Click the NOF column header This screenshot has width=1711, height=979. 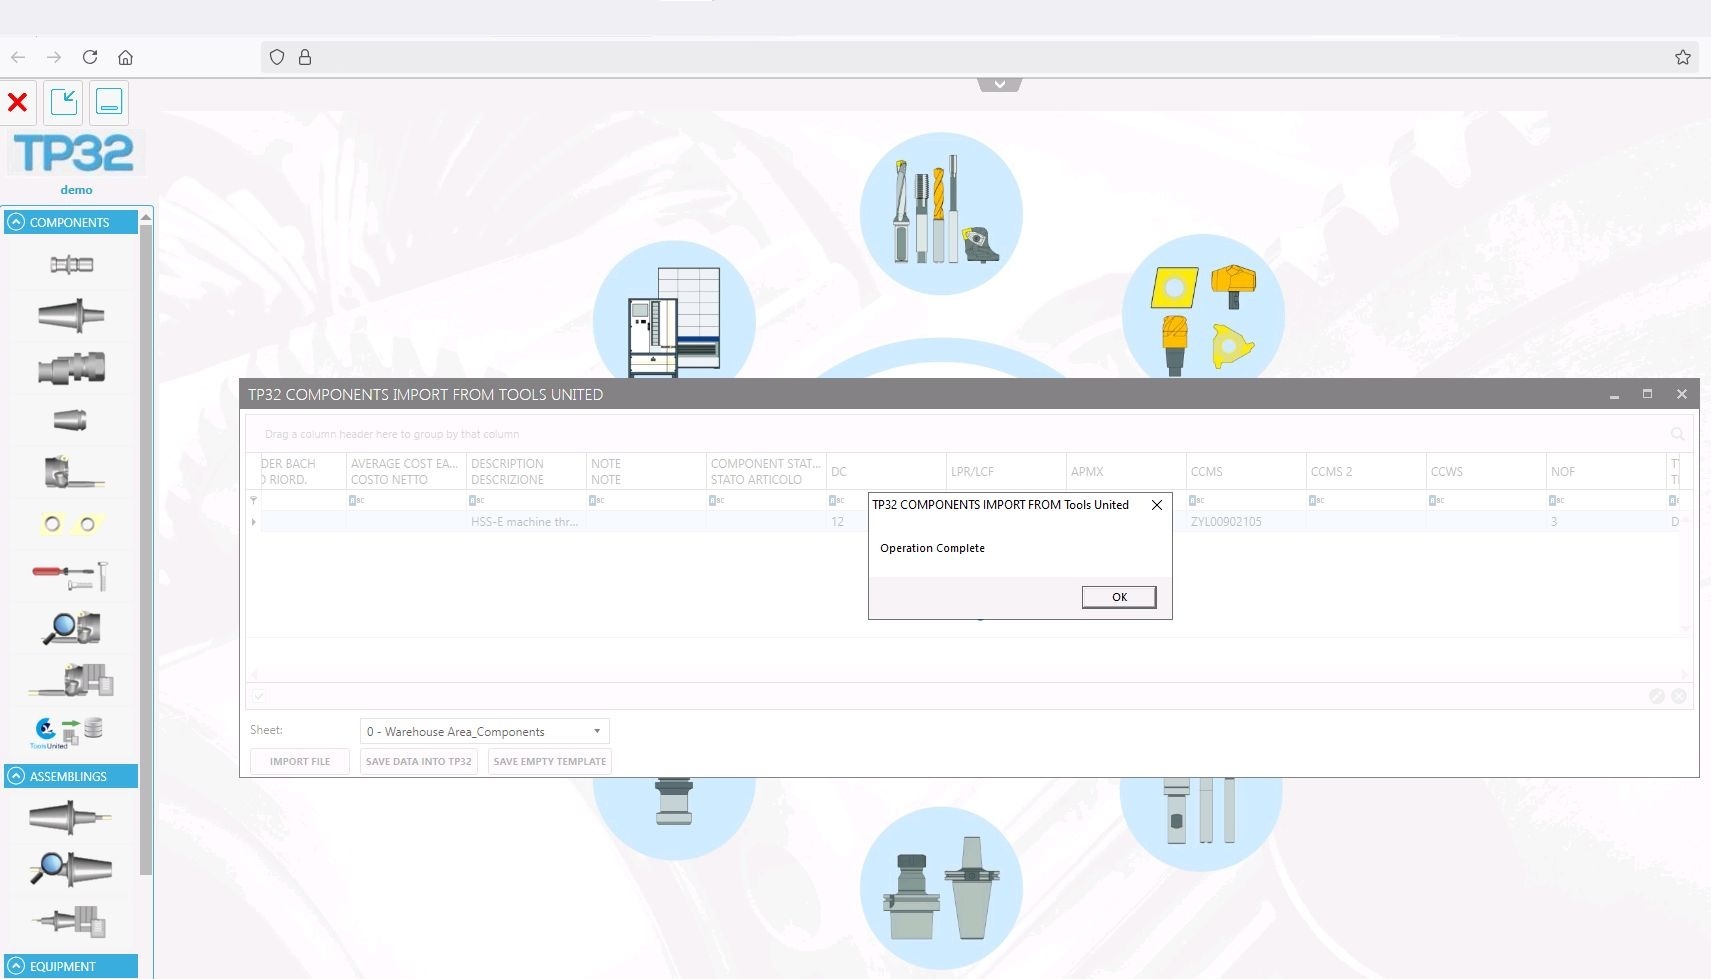pyautogui.click(x=1606, y=471)
